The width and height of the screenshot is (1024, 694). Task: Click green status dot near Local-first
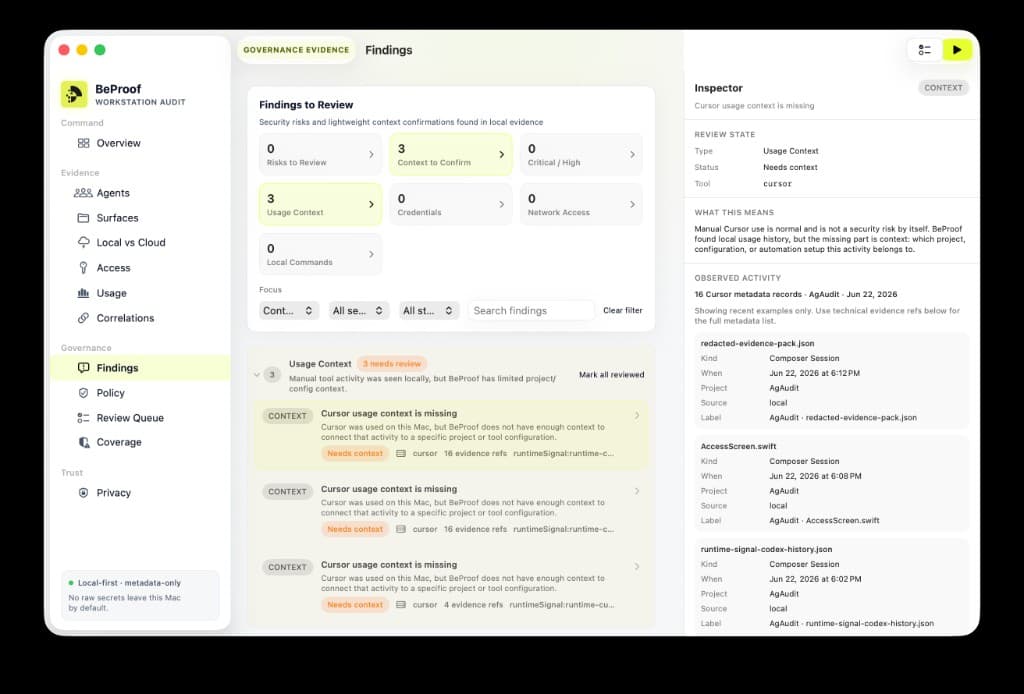[x=71, y=583]
